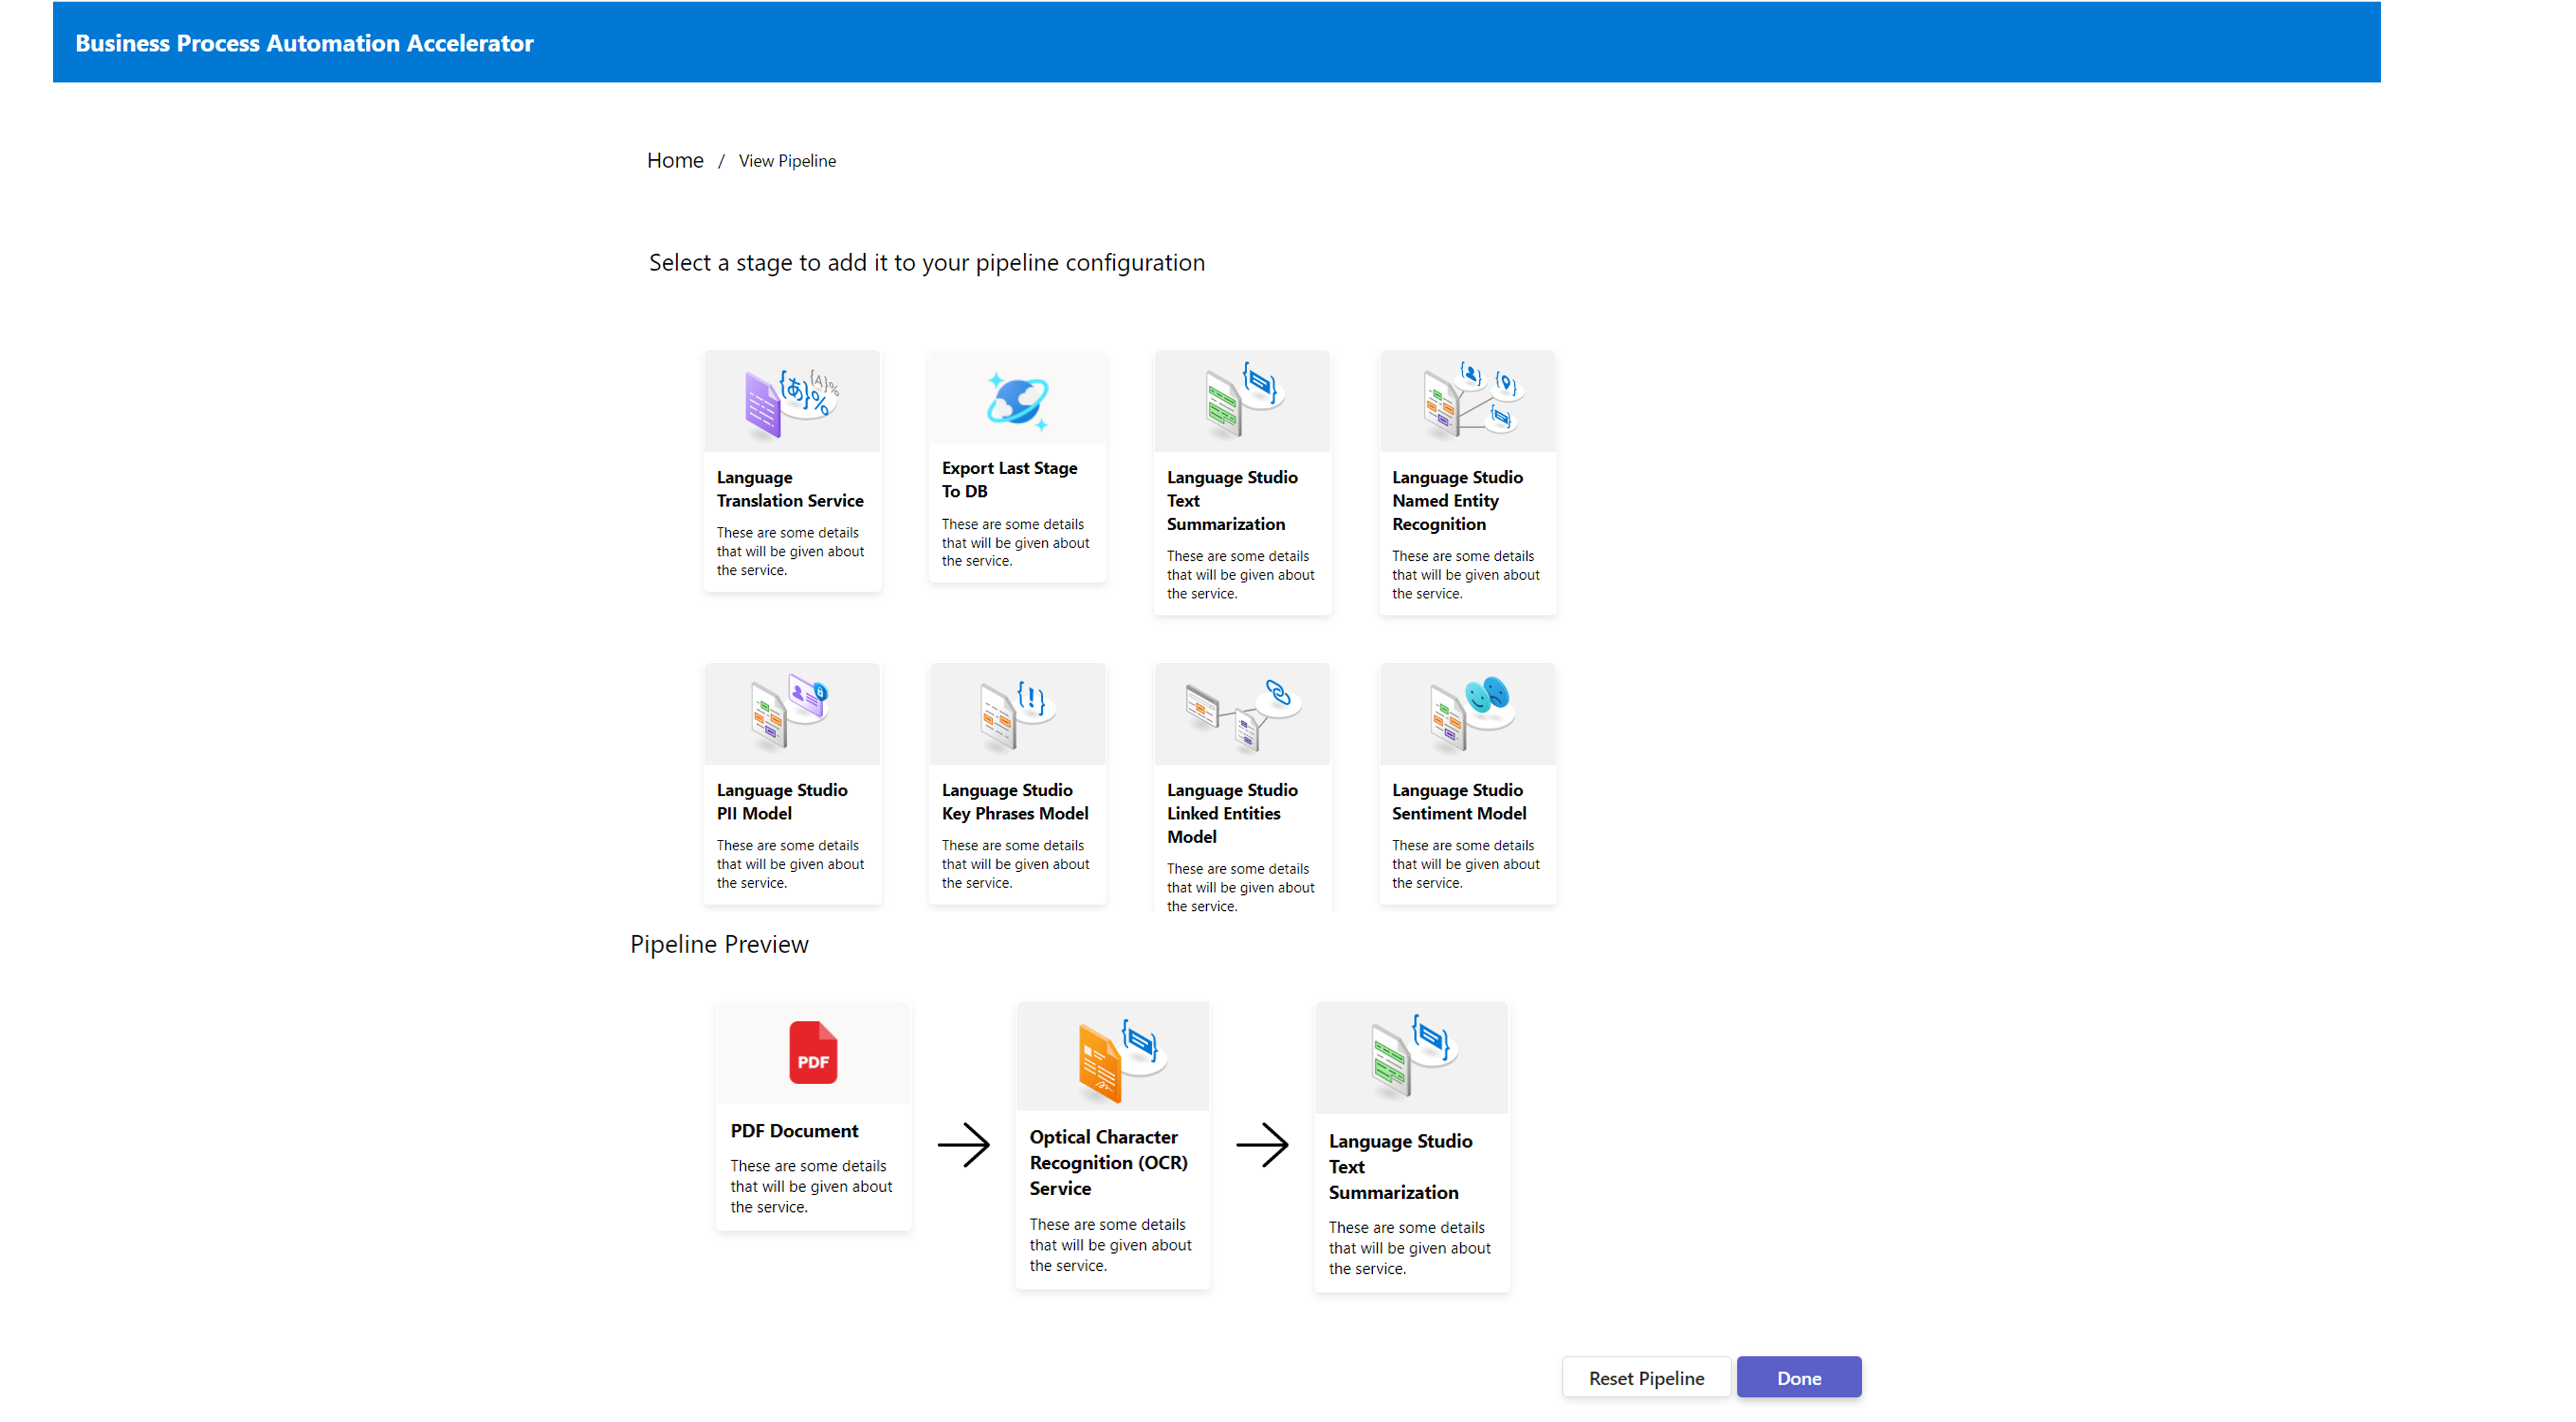Viewport: 2576px width, 1422px height.
Task: Click the PDF Document card title in preview
Action: [794, 1130]
